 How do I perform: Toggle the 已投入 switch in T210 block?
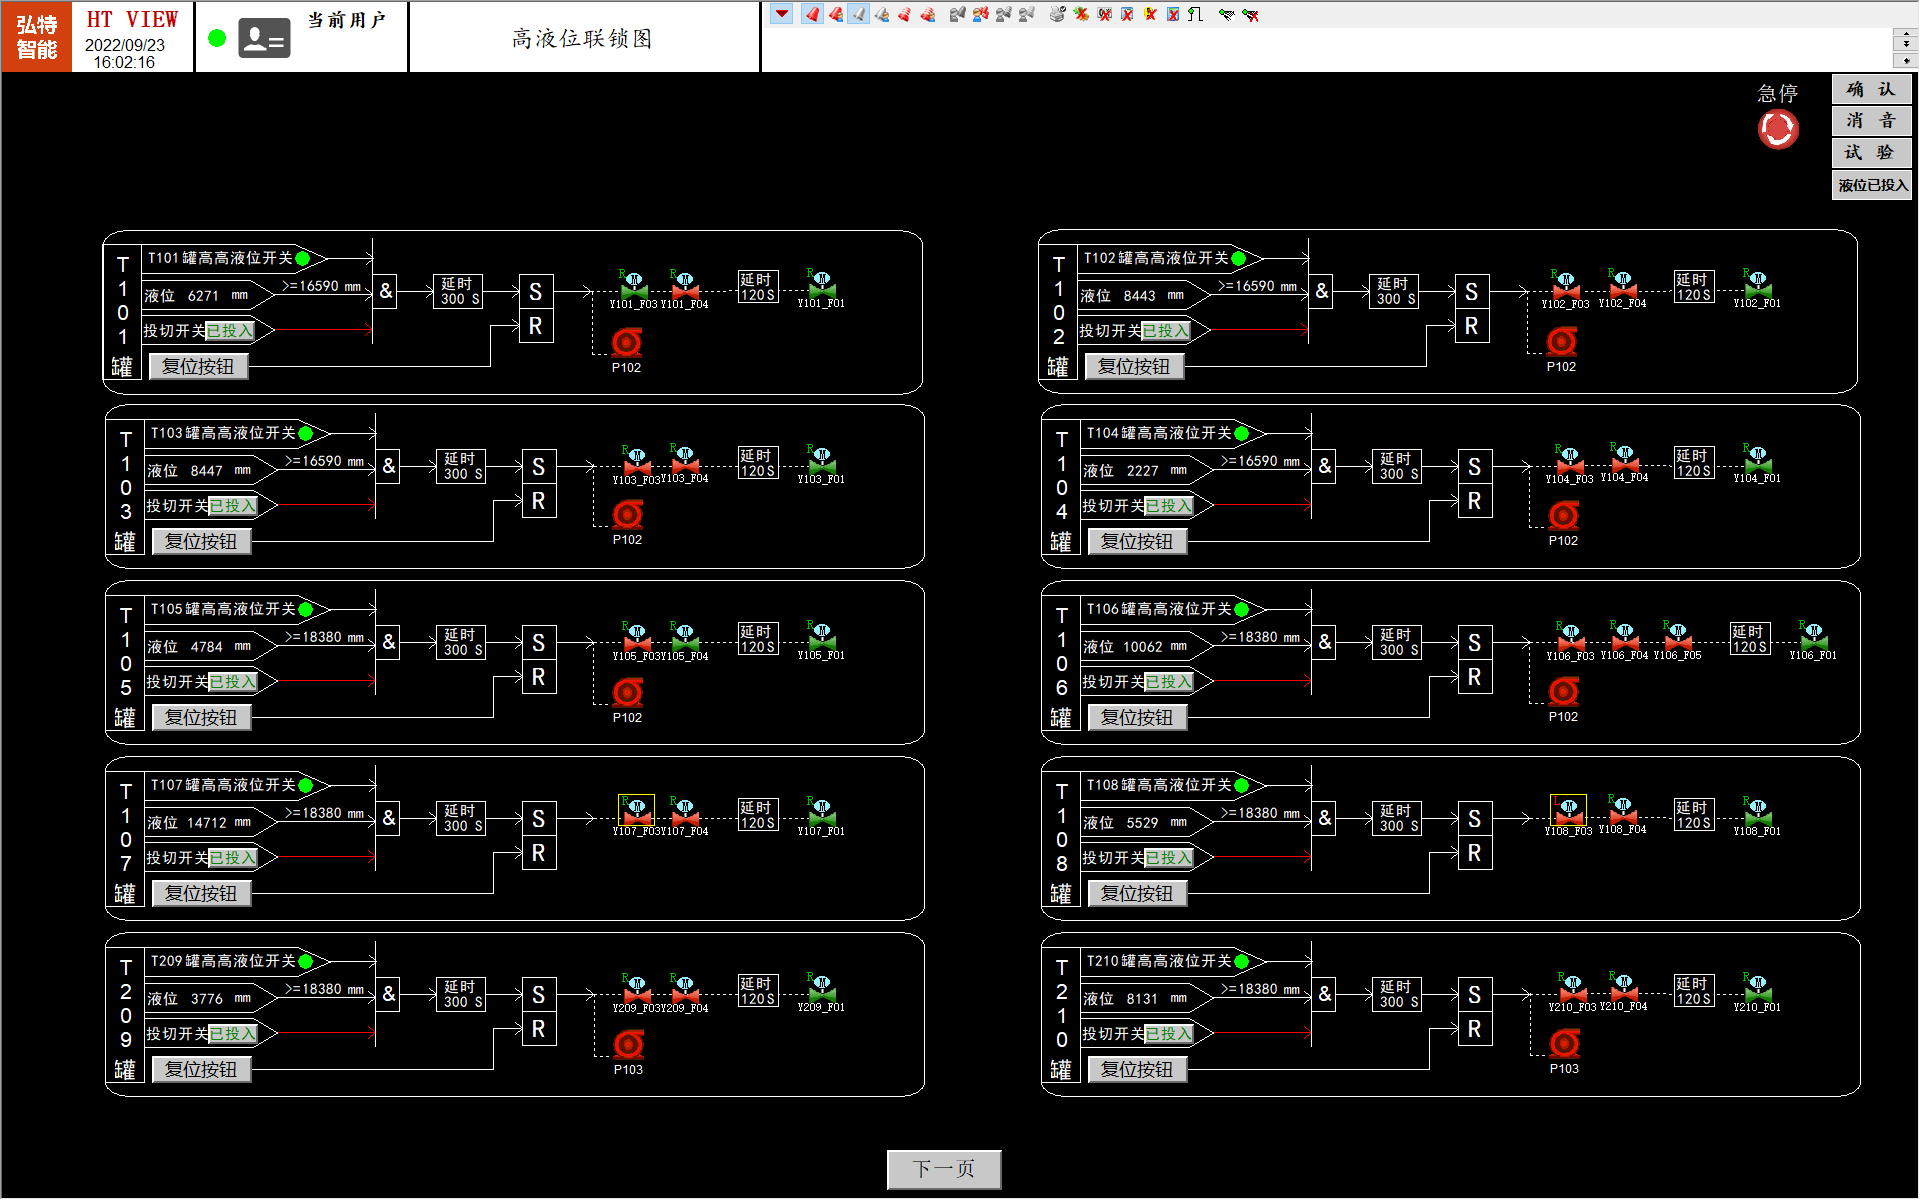(1169, 1033)
